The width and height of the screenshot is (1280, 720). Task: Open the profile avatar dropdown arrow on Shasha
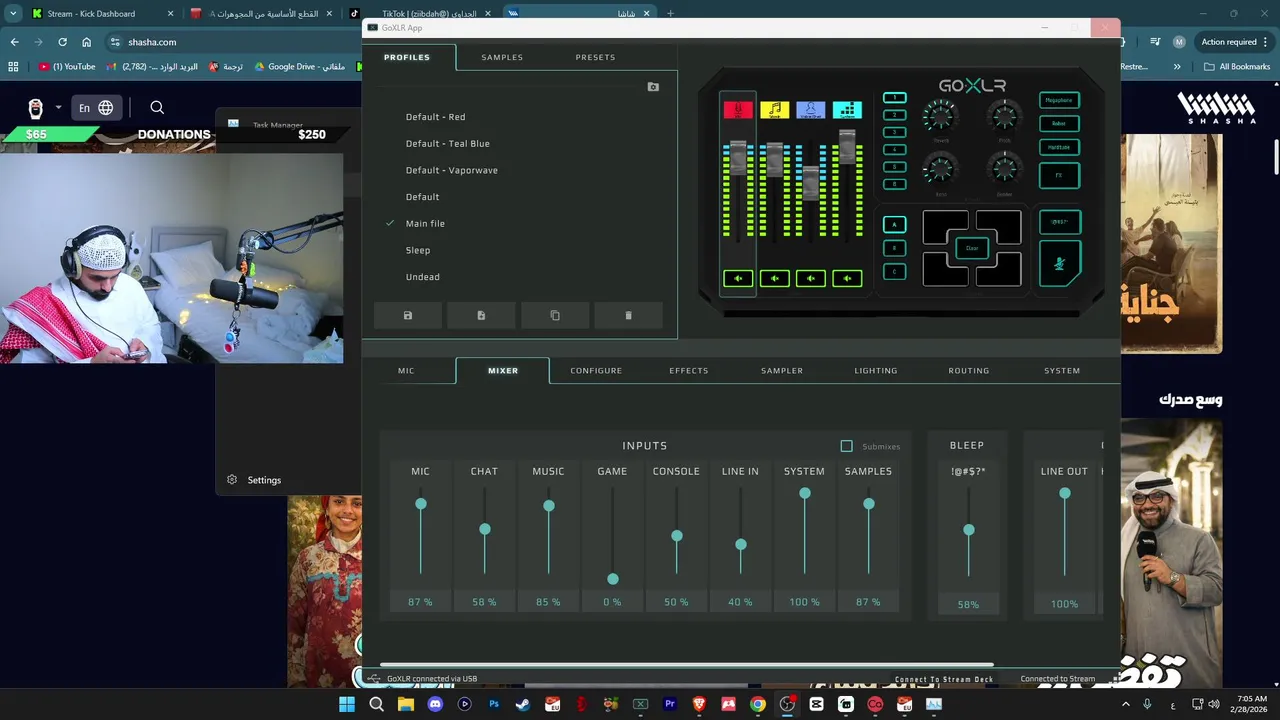pyautogui.click(x=58, y=107)
